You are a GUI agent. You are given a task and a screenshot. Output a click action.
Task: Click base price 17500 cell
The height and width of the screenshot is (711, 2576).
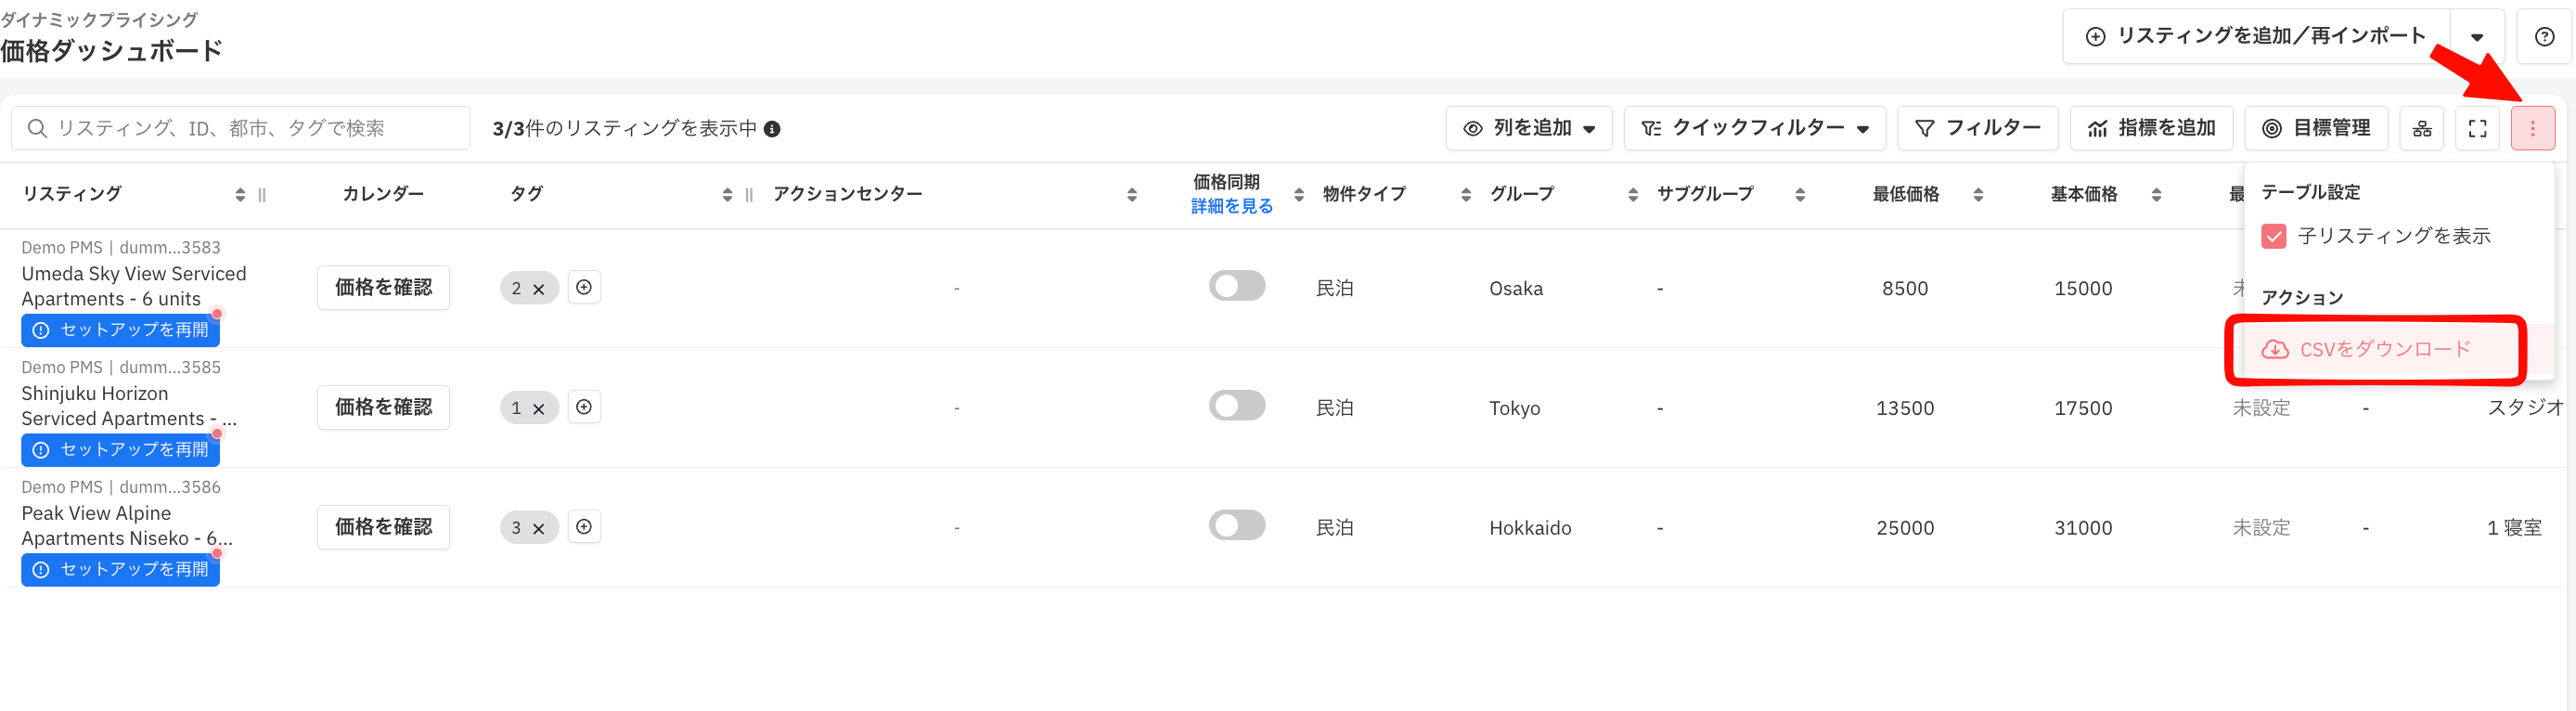(2083, 408)
